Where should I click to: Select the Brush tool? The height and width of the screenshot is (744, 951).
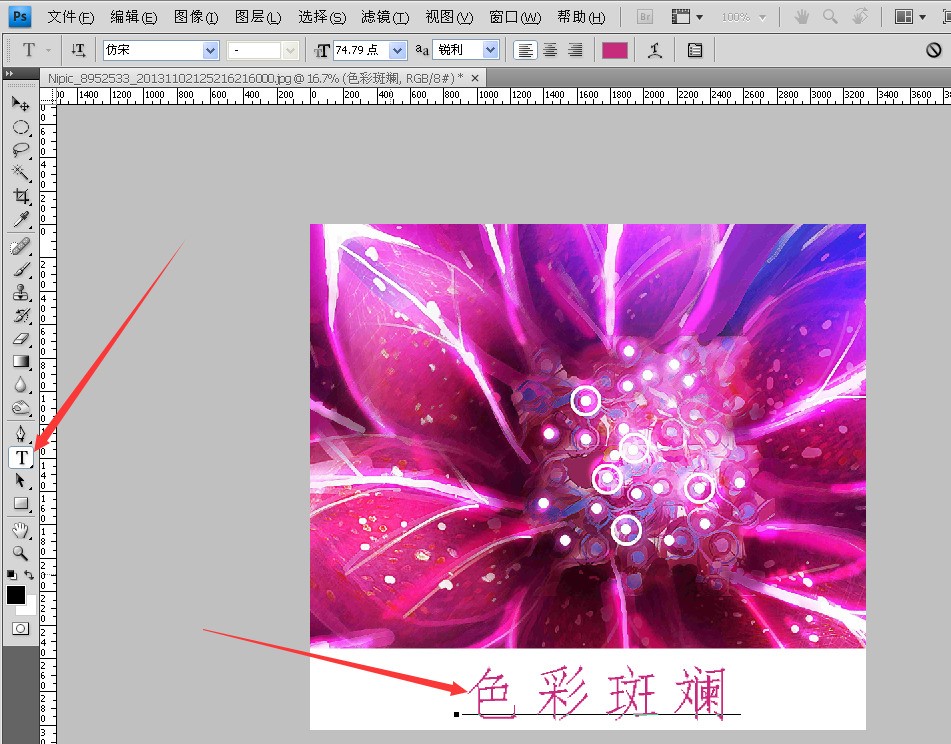(x=21, y=270)
